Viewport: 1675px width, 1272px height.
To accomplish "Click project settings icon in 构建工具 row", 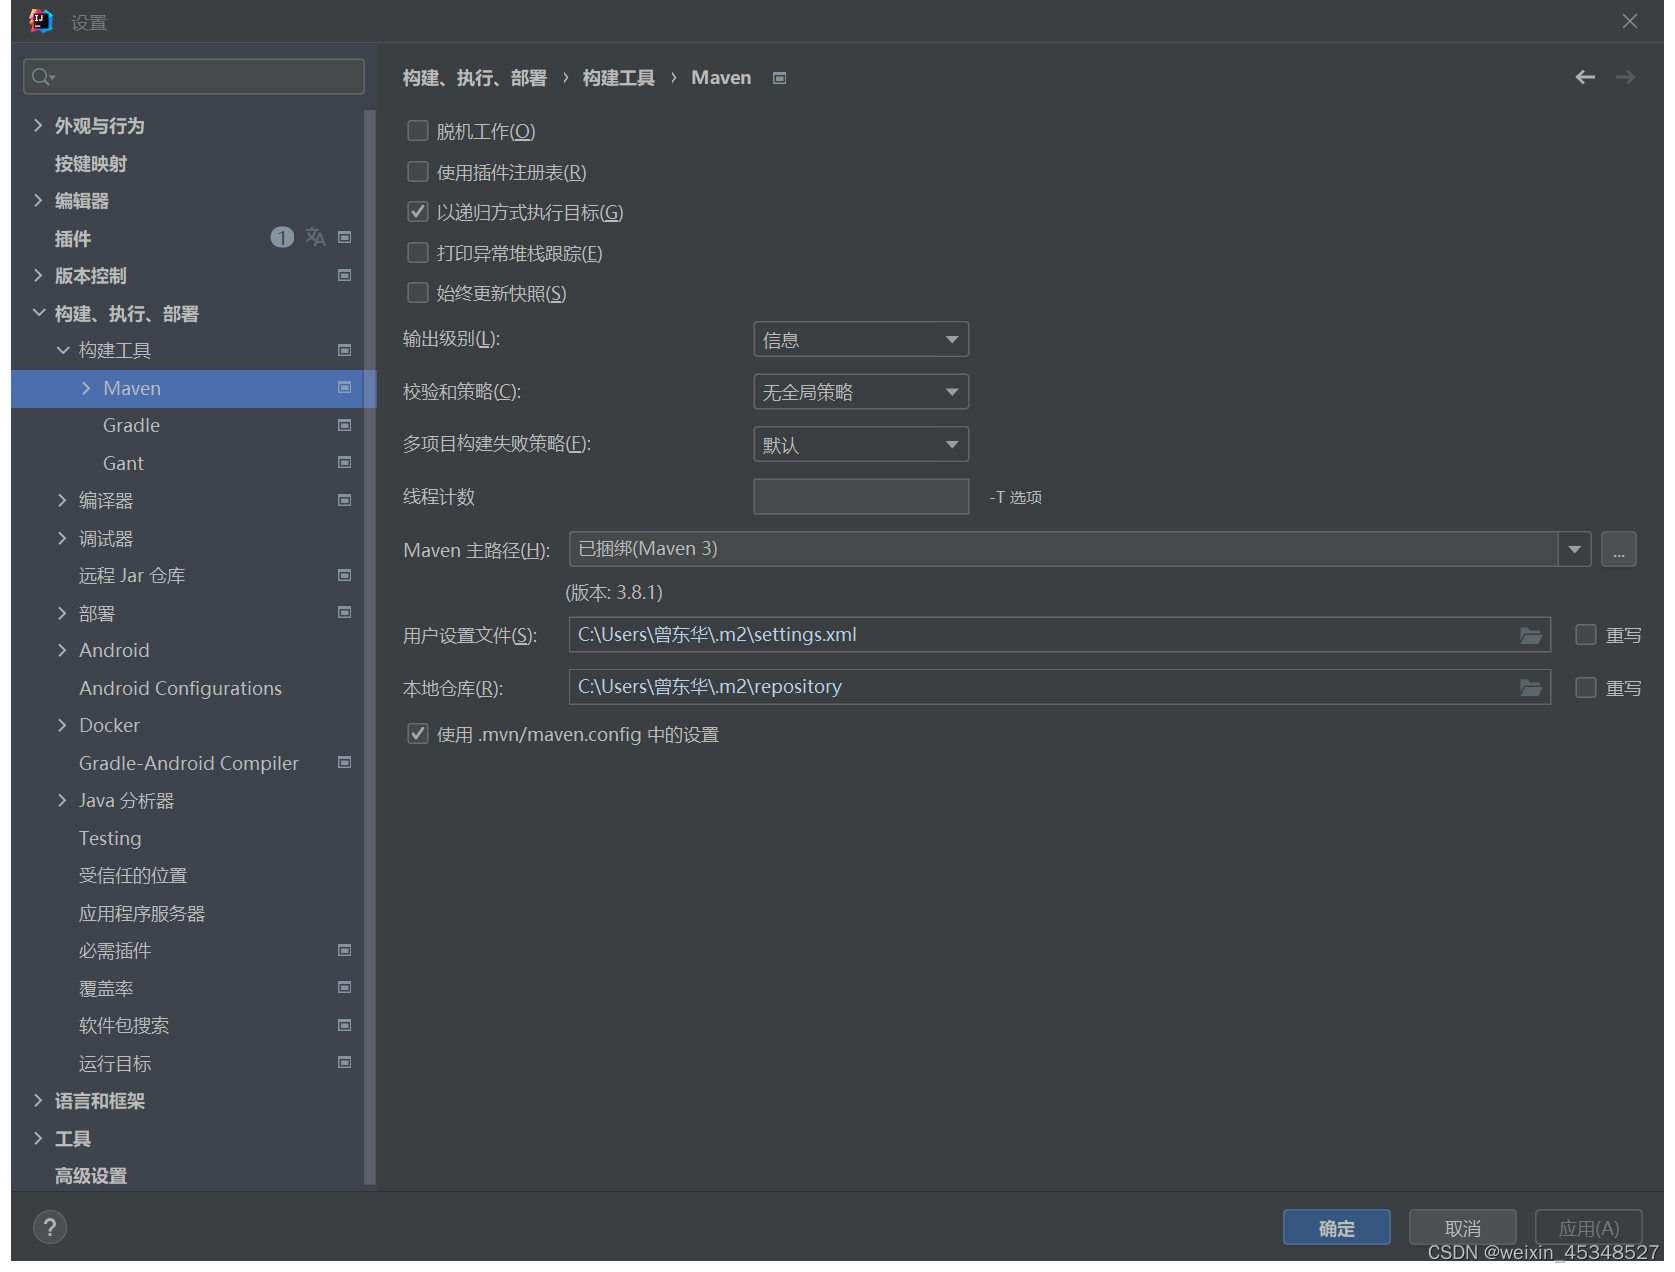I will coord(344,350).
